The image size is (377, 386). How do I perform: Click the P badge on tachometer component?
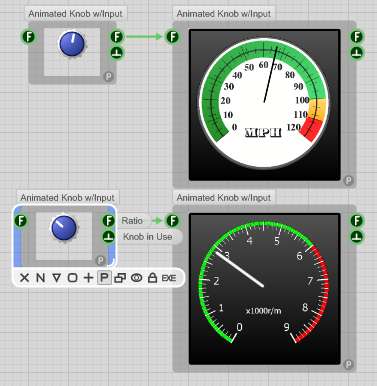pyautogui.click(x=348, y=364)
